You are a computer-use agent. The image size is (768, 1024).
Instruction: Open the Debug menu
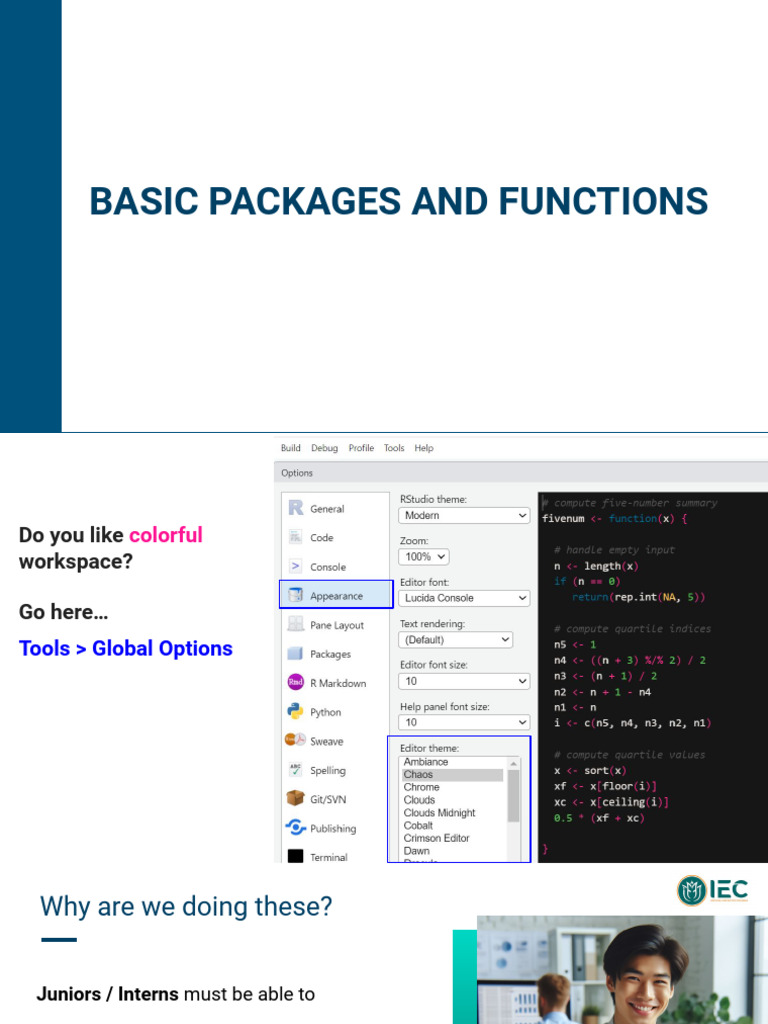click(325, 448)
